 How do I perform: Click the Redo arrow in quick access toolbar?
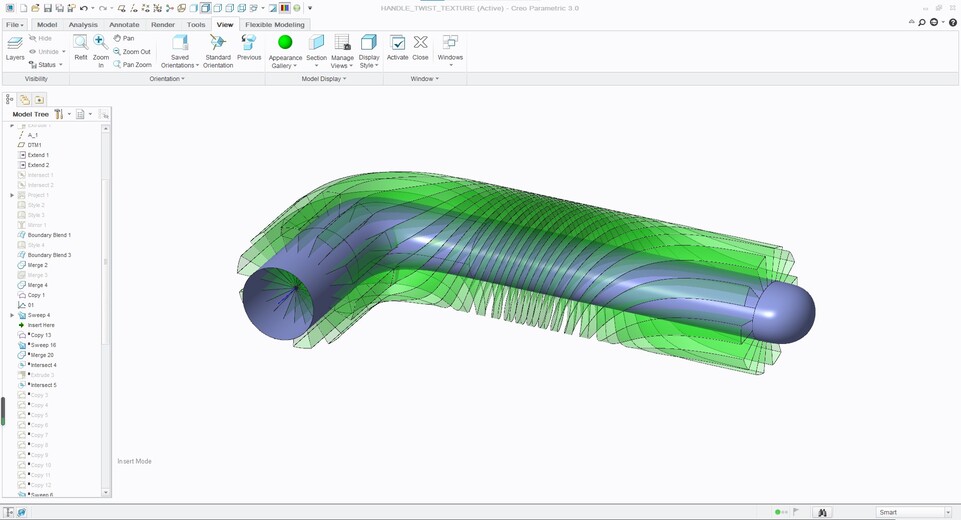102,8
